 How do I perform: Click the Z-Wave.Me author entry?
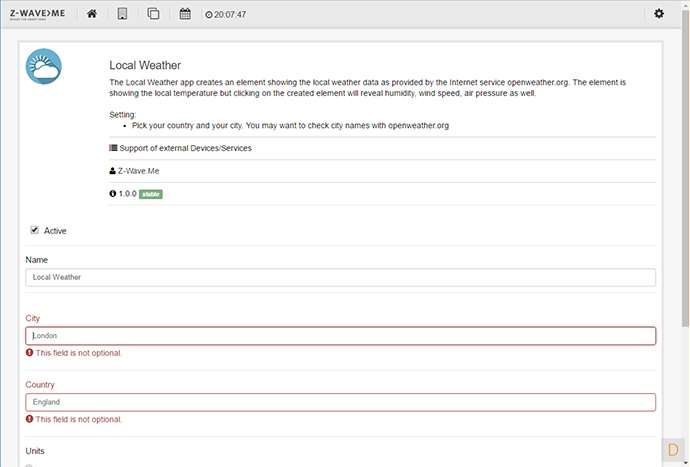134,171
